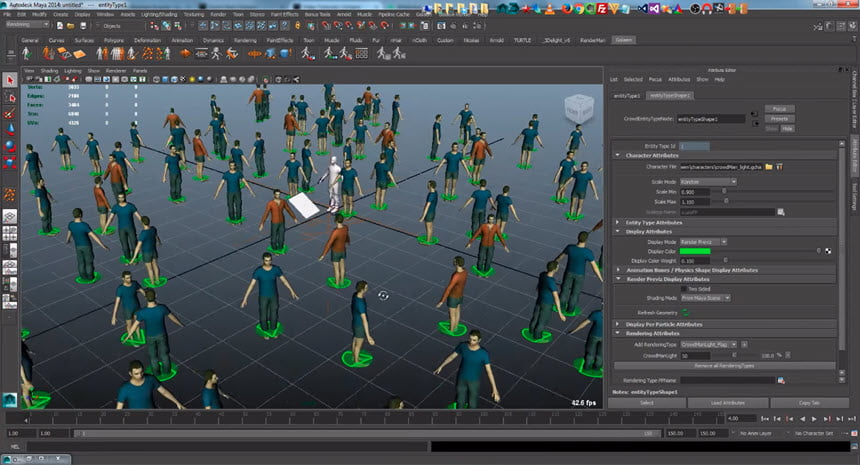The image size is (860, 465).
Task: Open the viewport Shading menu
Action: point(49,71)
